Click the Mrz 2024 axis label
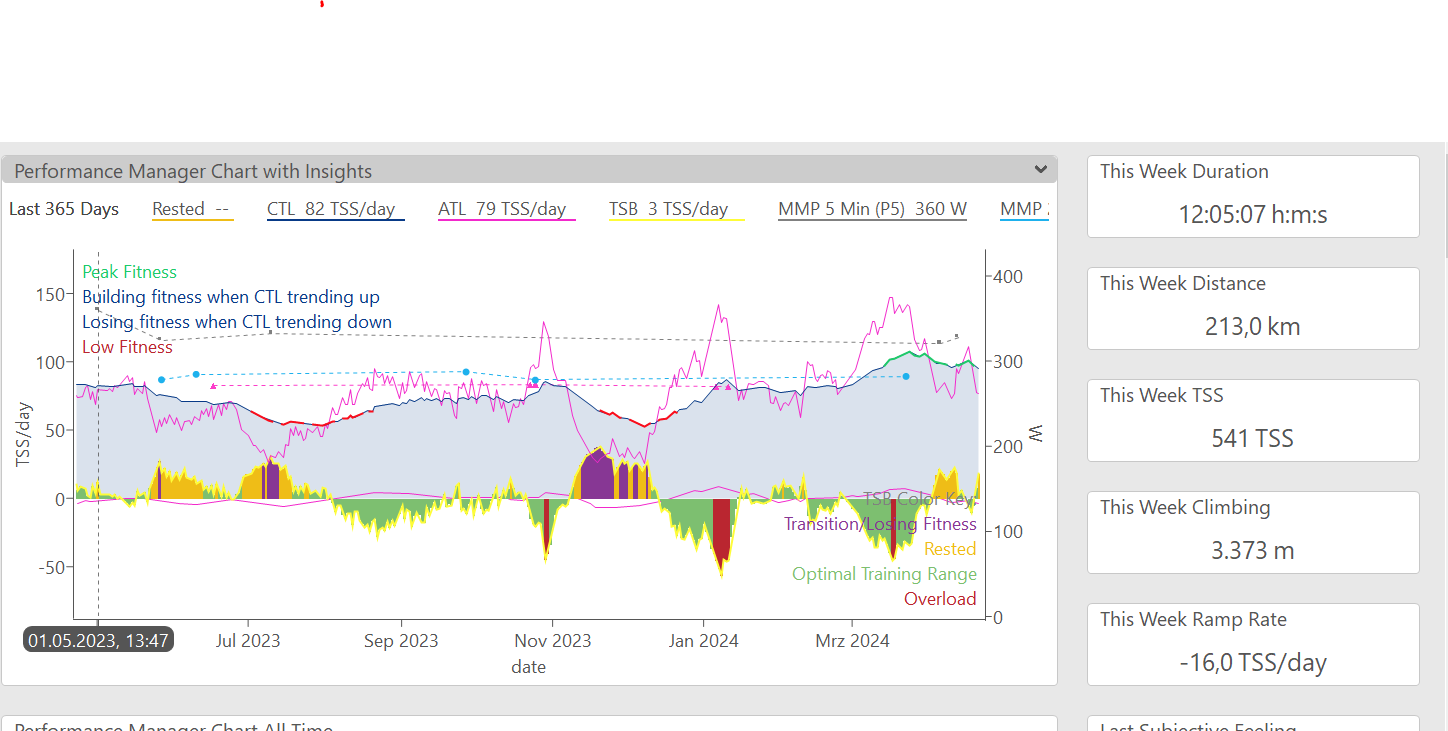 (x=852, y=640)
